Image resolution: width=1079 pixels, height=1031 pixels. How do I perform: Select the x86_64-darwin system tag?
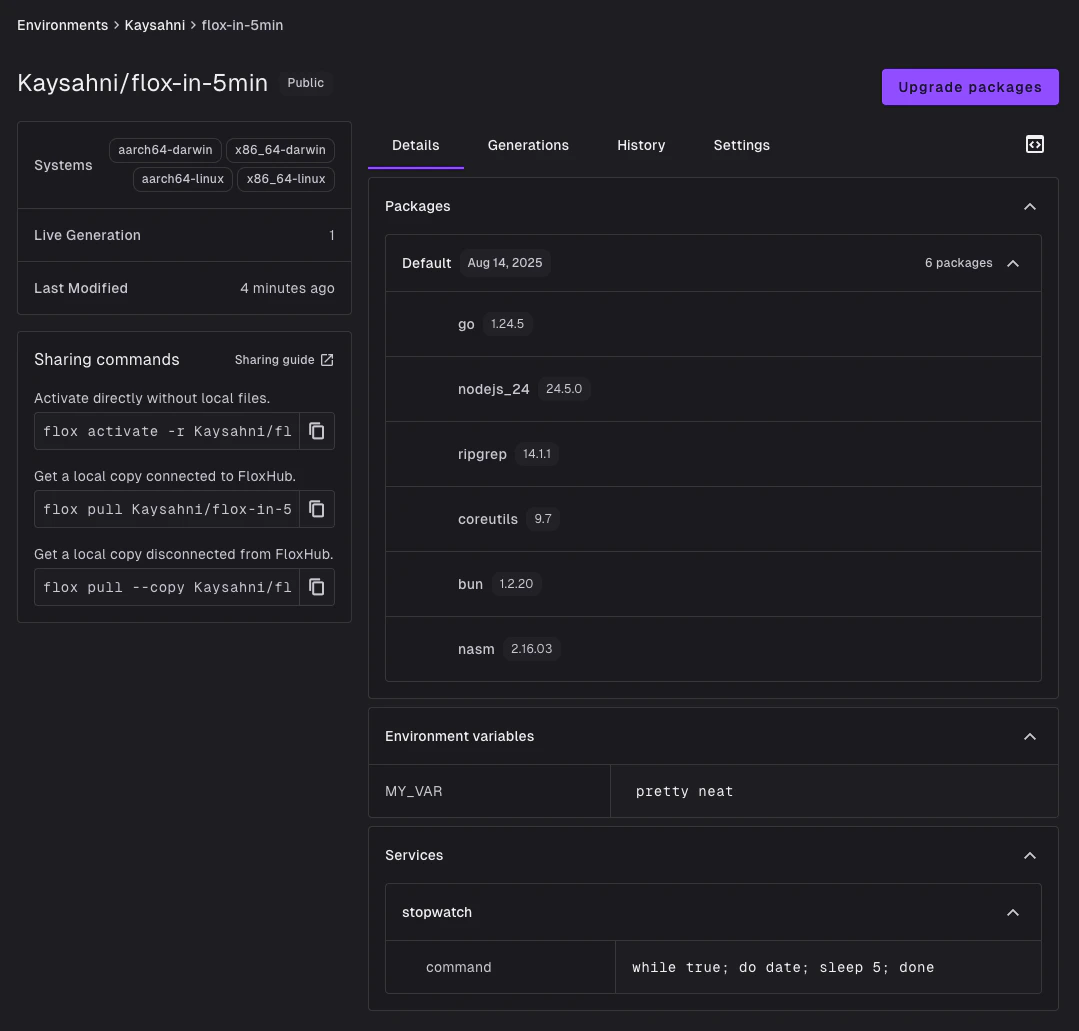tap(280, 150)
